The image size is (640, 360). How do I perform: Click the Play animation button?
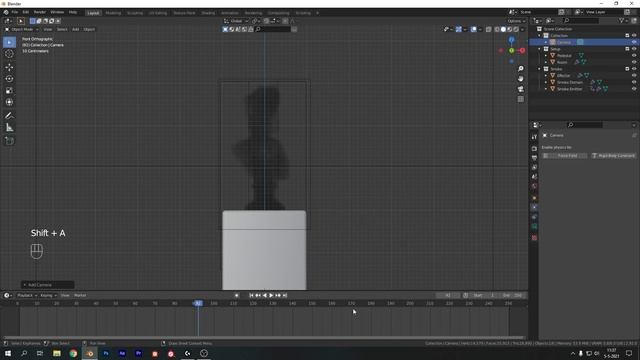pyautogui.click(x=271, y=295)
